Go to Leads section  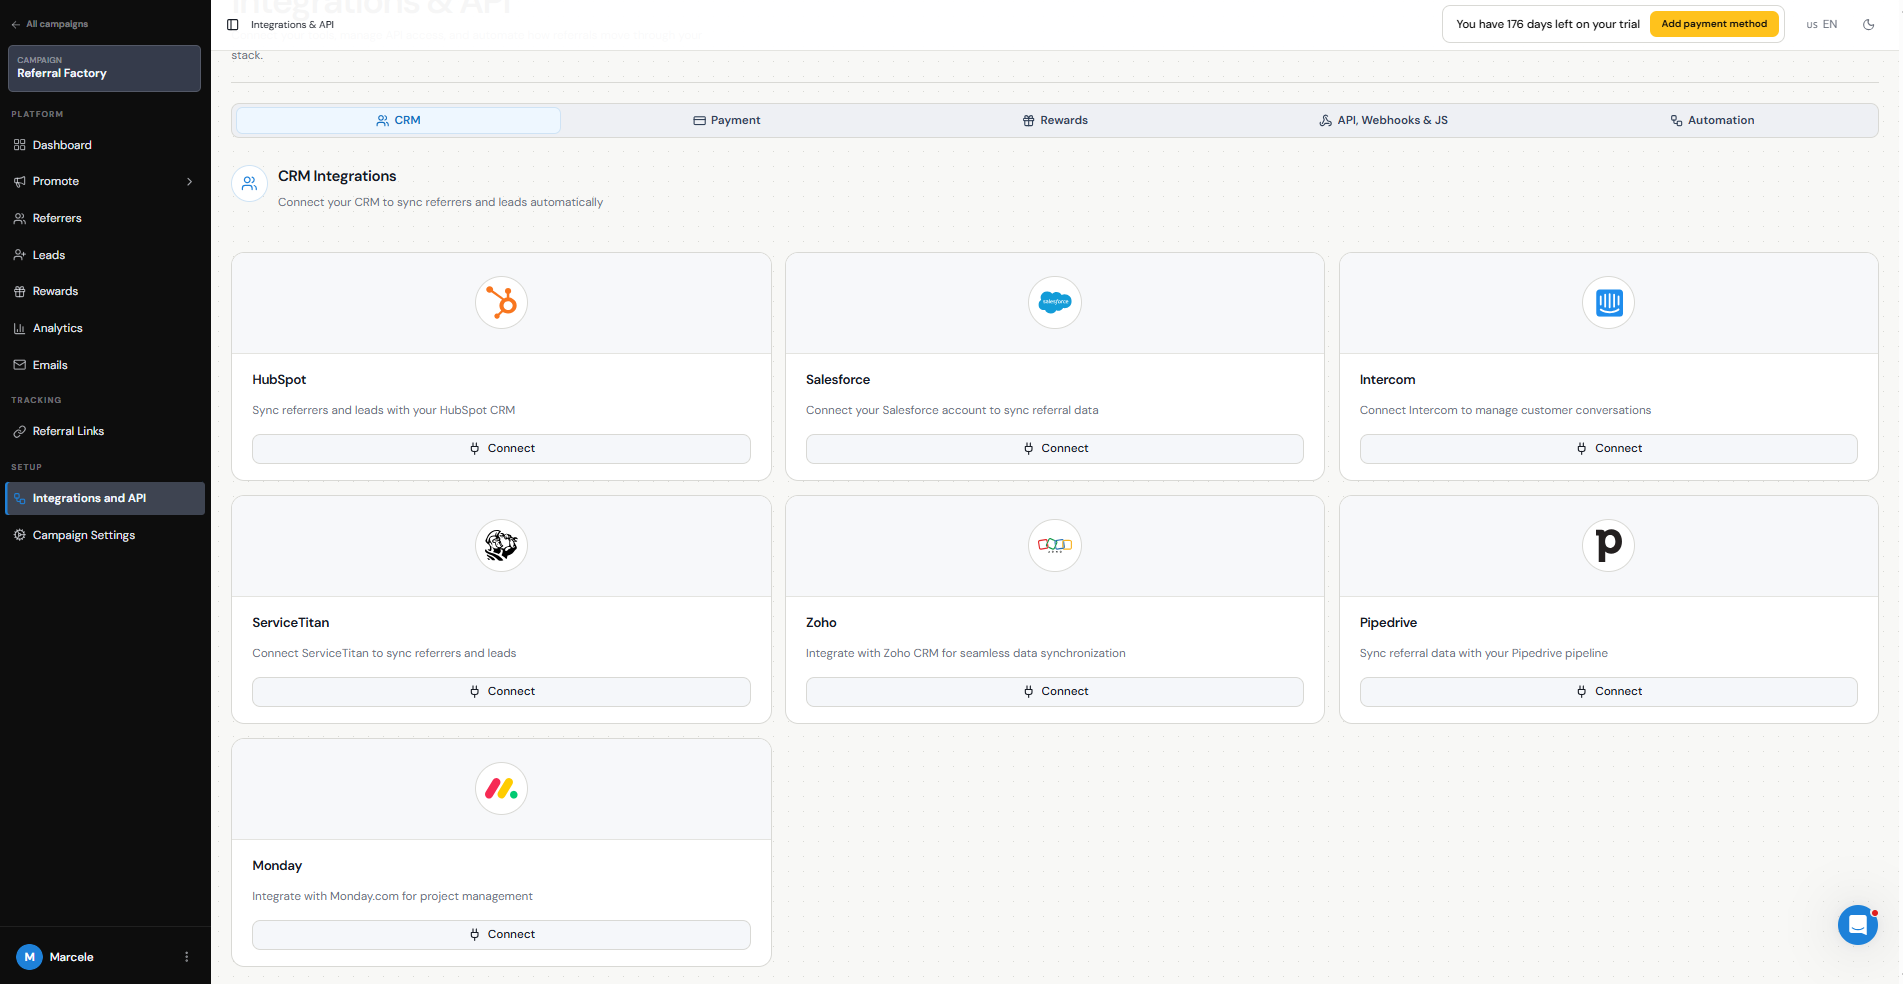[105, 255]
